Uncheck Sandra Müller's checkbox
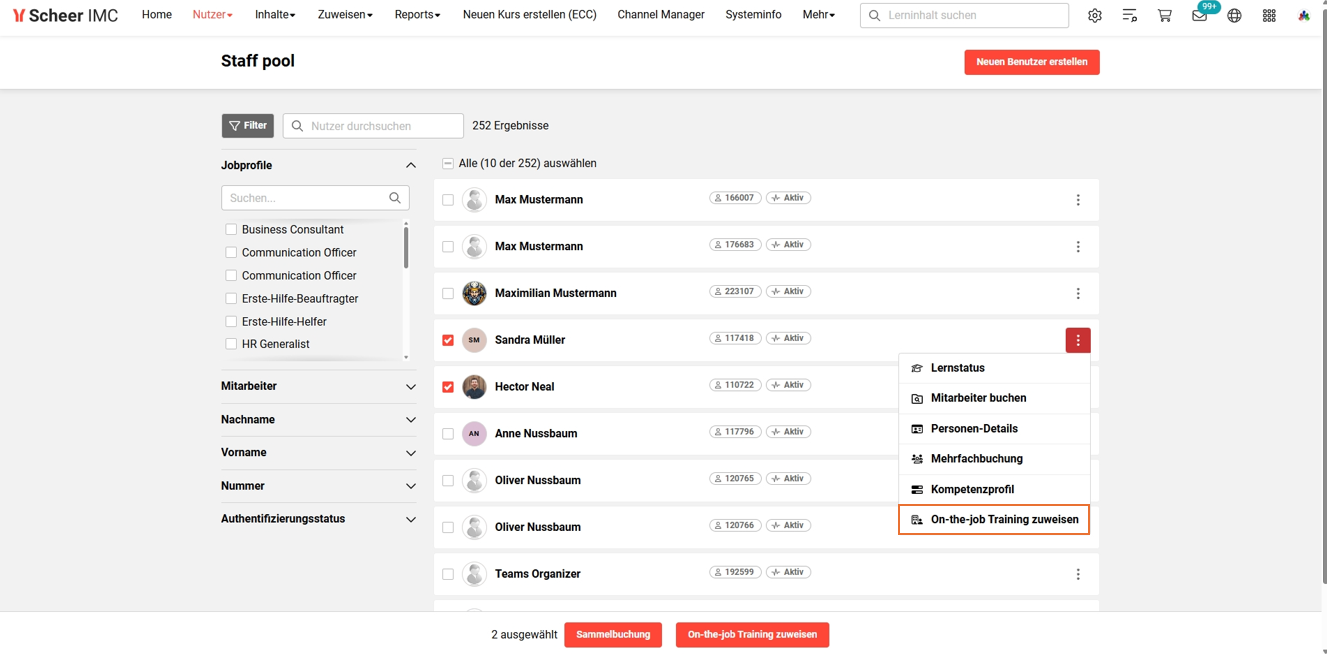 tap(448, 341)
